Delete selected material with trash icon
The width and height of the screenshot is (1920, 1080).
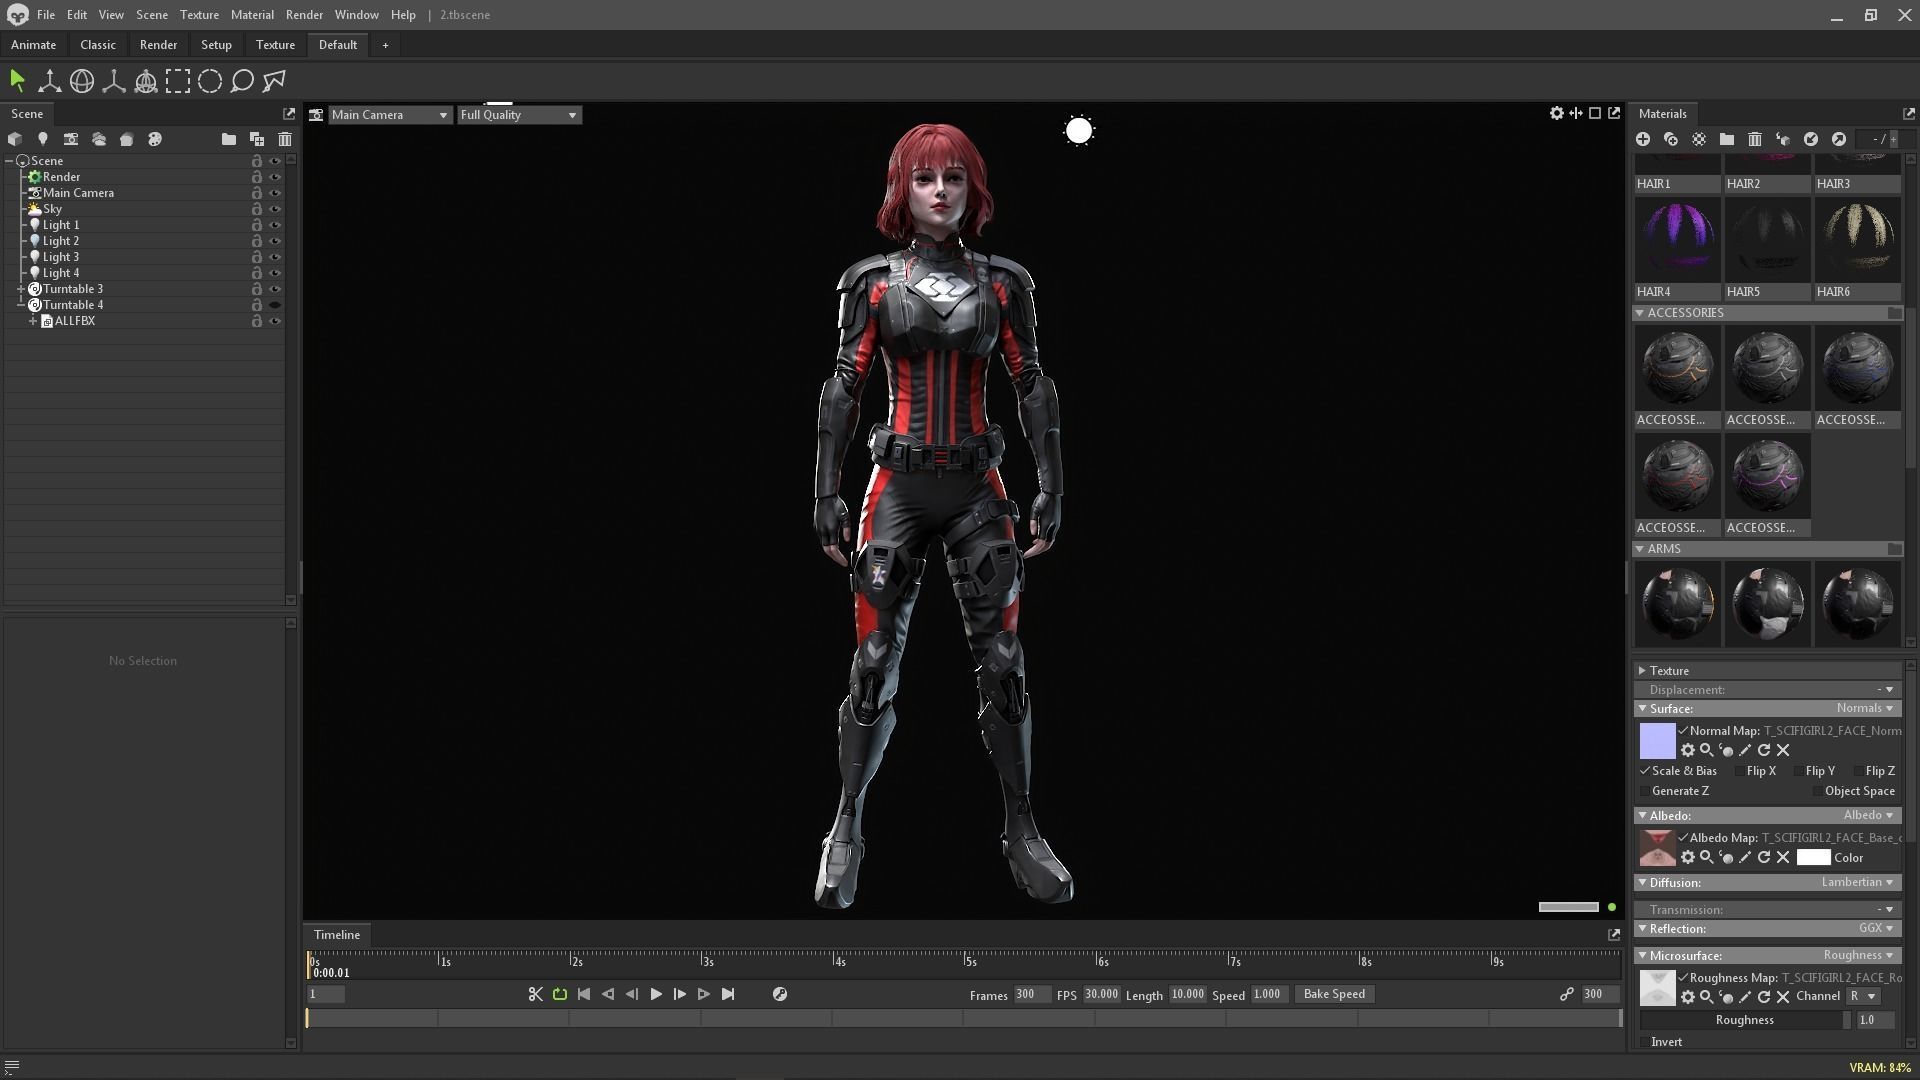coord(1754,139)
